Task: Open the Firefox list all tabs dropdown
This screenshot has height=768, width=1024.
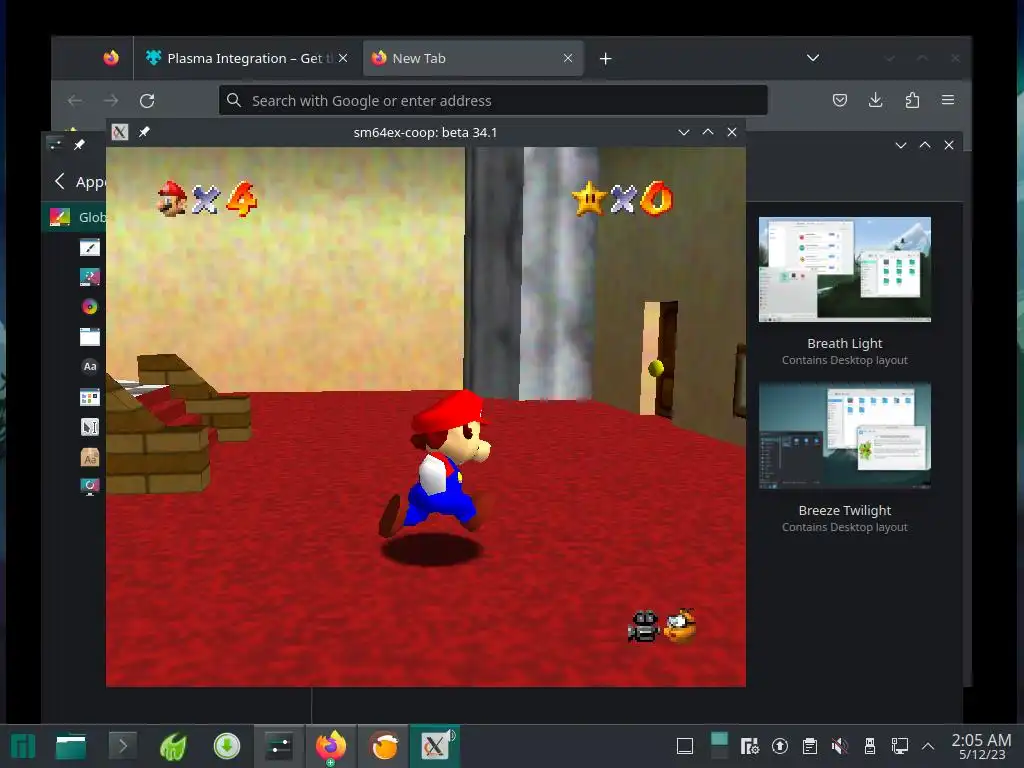Action: click(x=812, y=57)
